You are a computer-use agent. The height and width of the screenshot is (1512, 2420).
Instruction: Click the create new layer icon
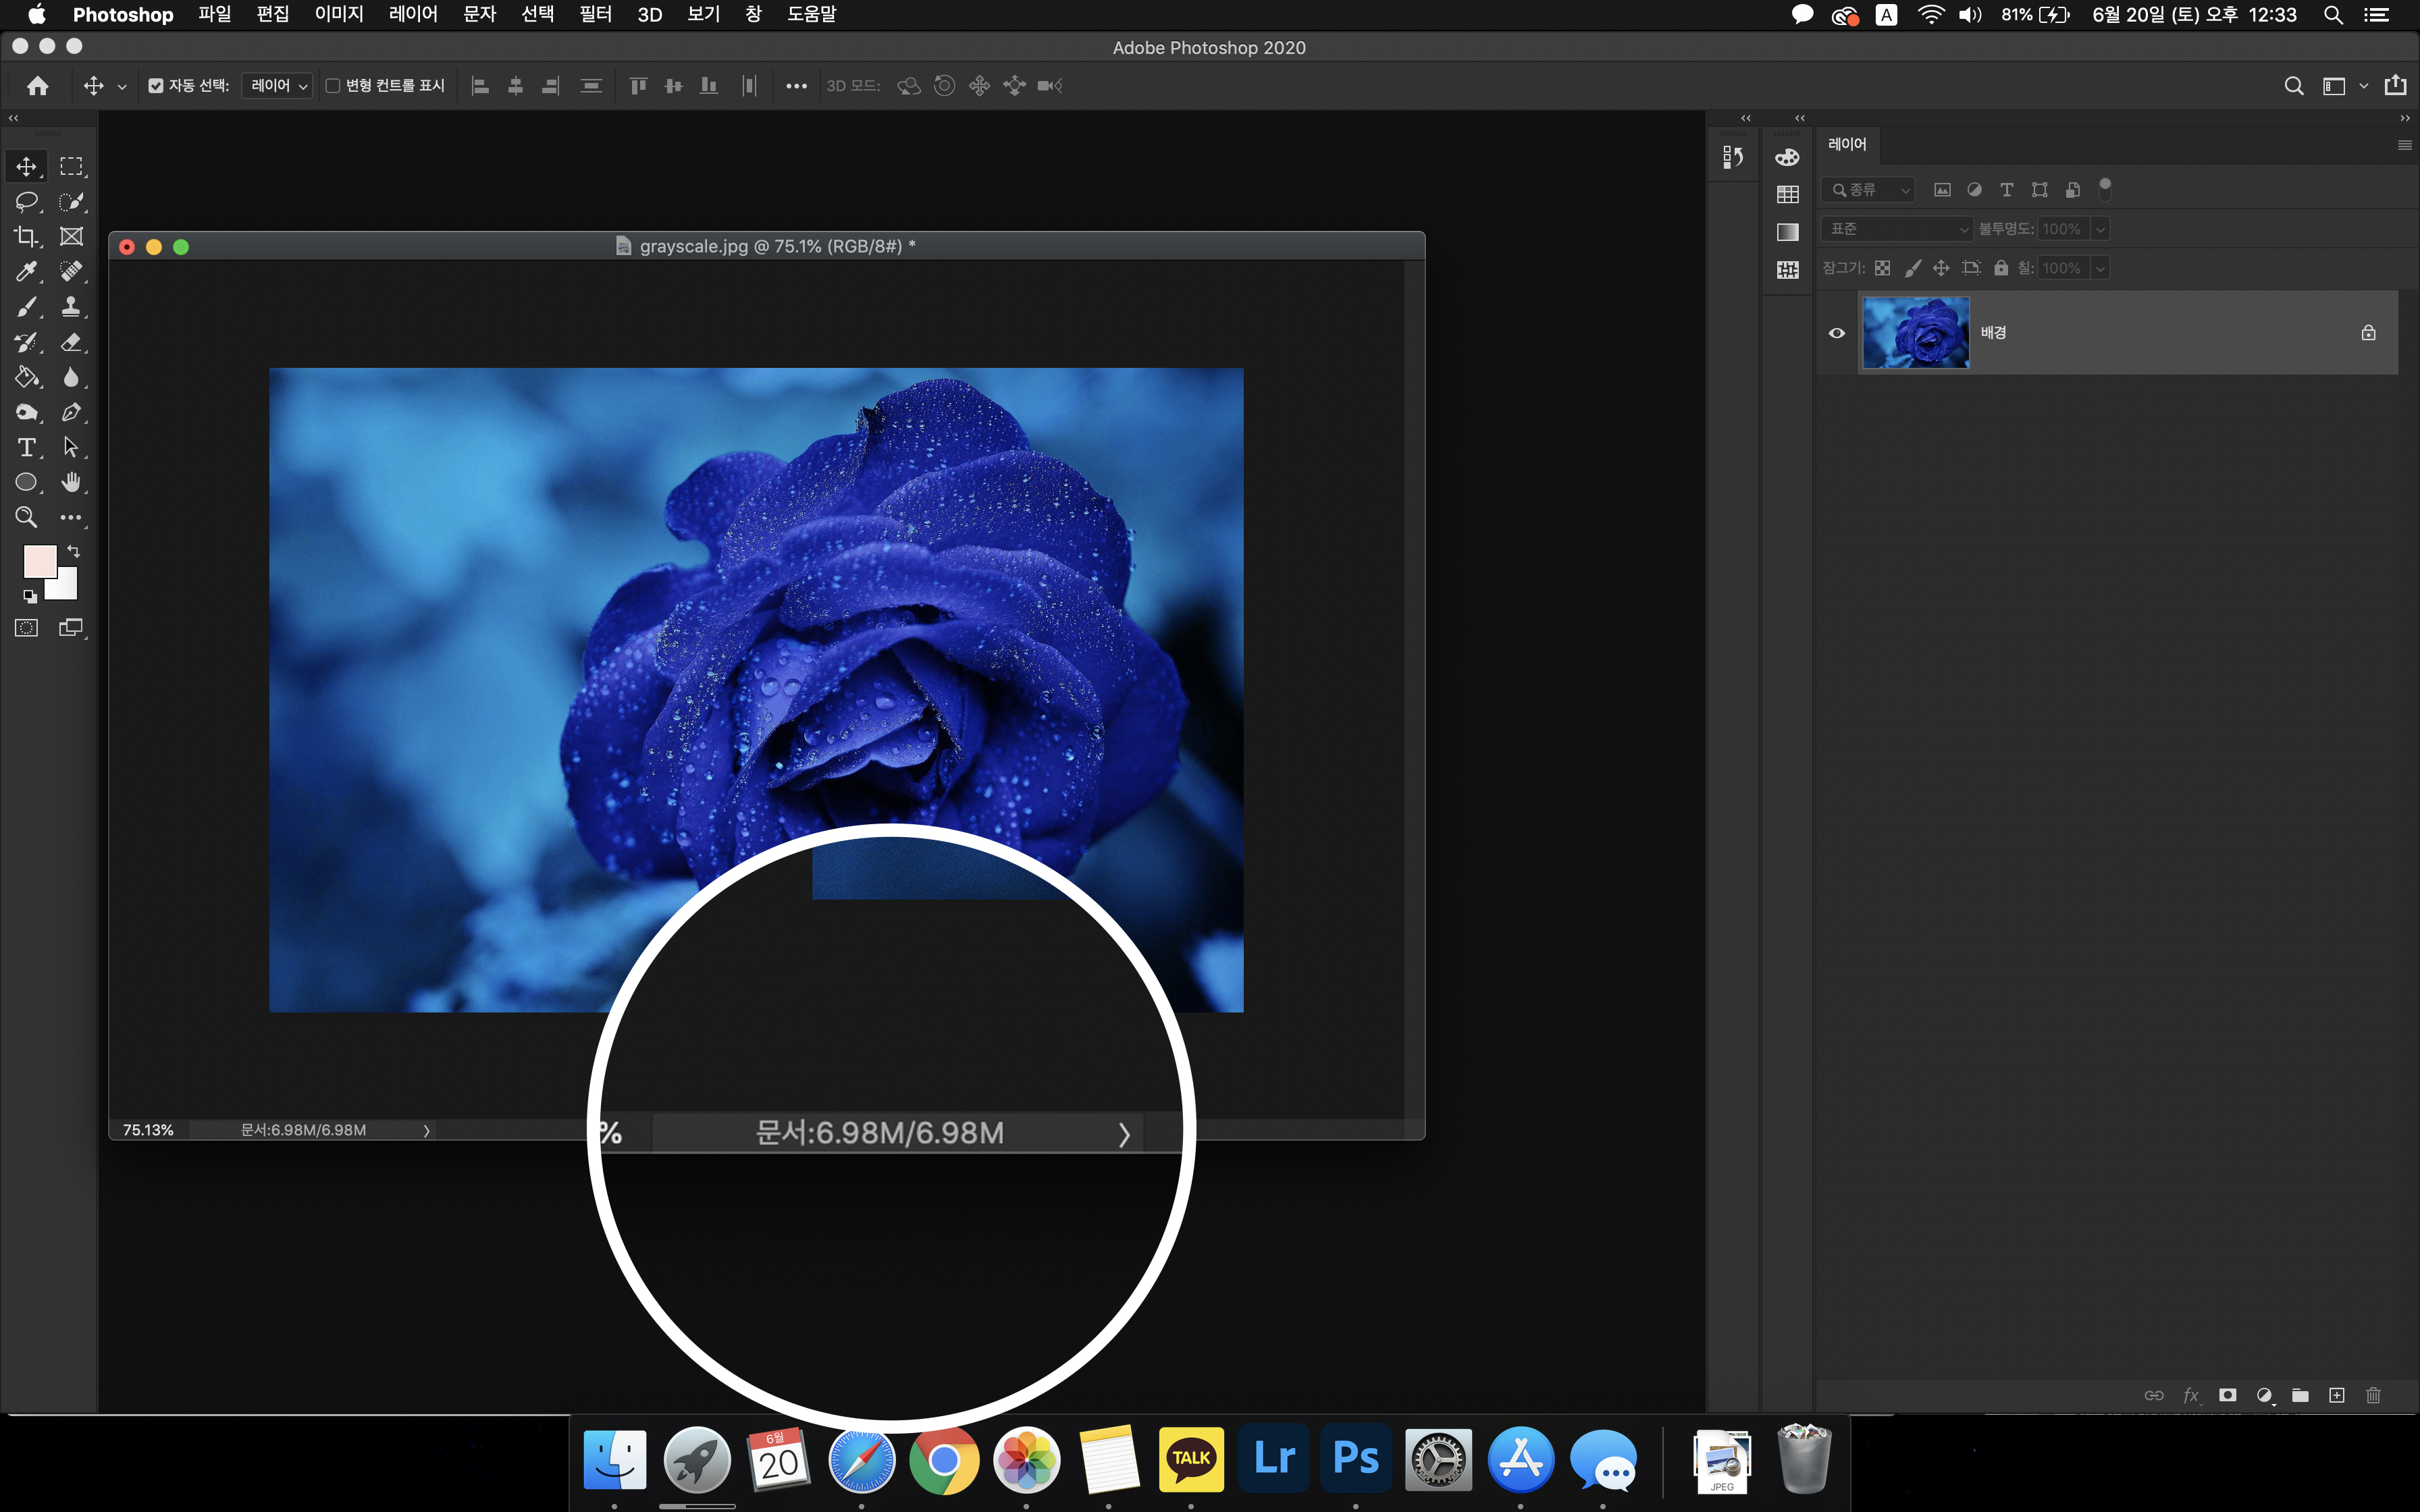click(x=2336, y=1395)
